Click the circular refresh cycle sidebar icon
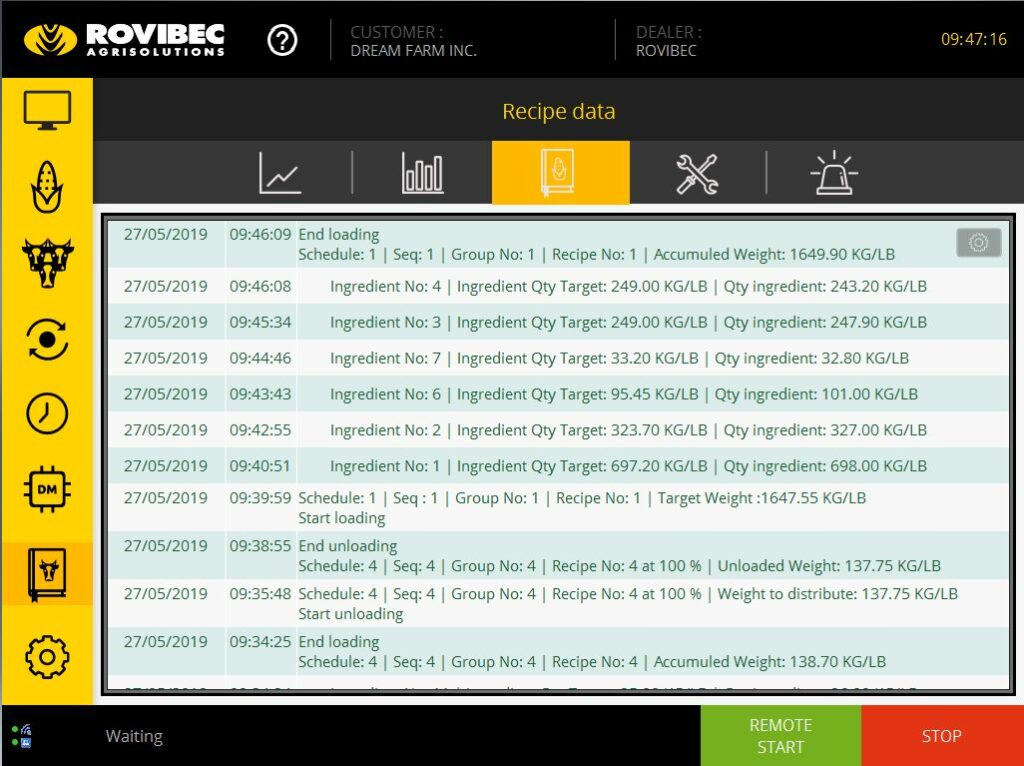This screenshot has height=766, width=1024. coord(47,340)
